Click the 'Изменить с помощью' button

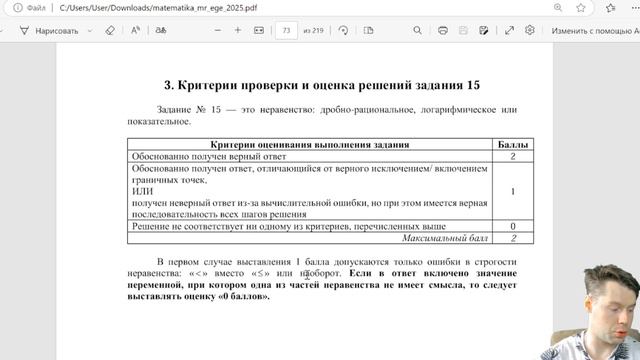click(596, 31)
